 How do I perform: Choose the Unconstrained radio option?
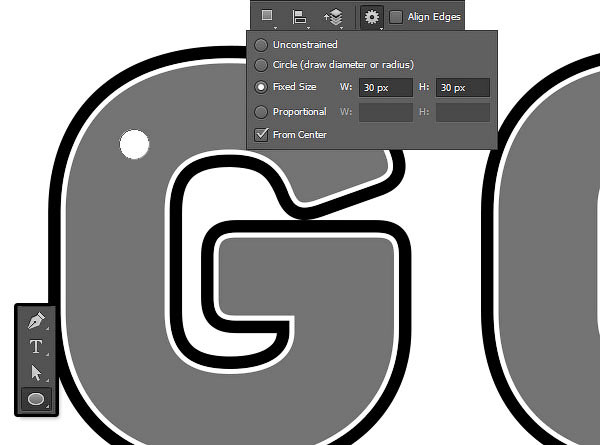click(x=262, y=45)
